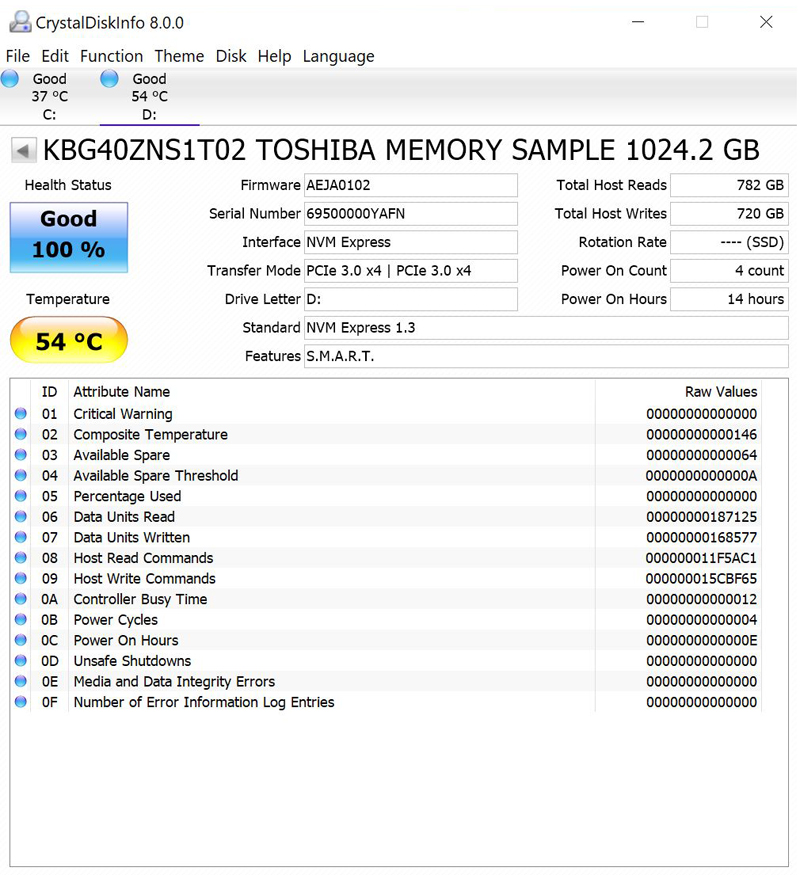
Task: Open the File menu
Action: 18,56
